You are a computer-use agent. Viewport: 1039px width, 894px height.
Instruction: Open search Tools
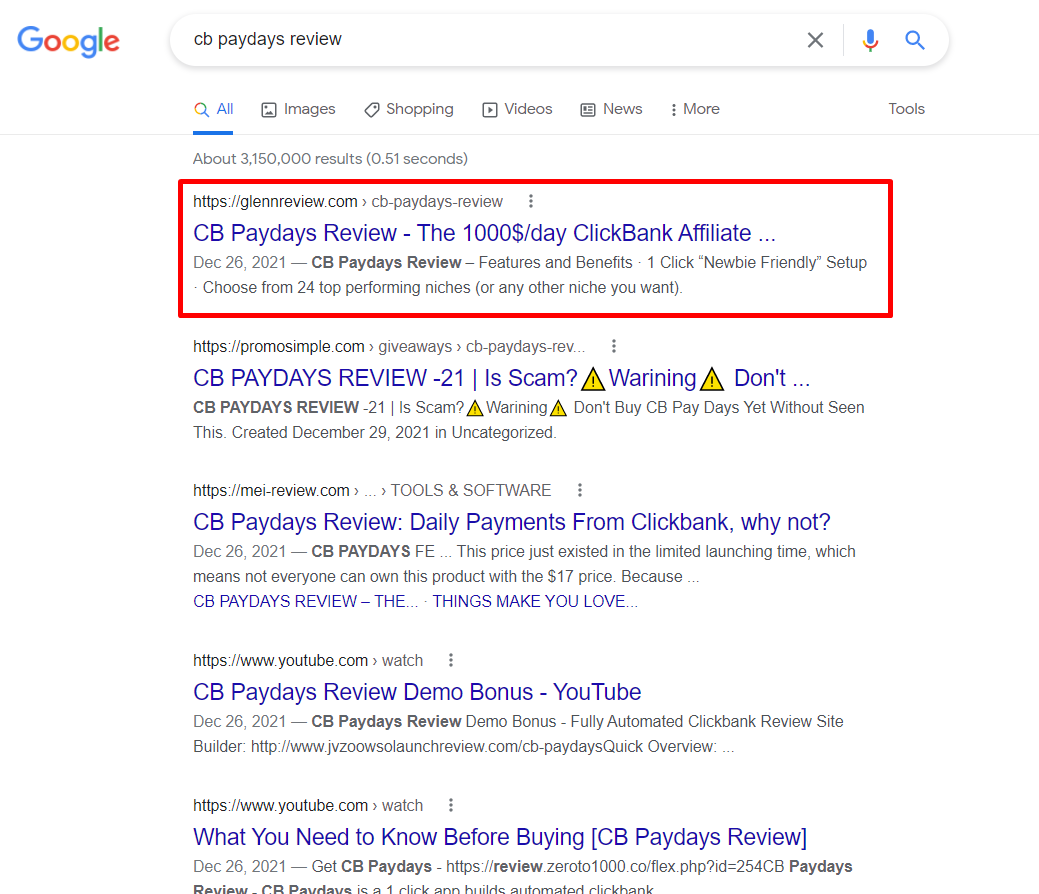(906, 109)
